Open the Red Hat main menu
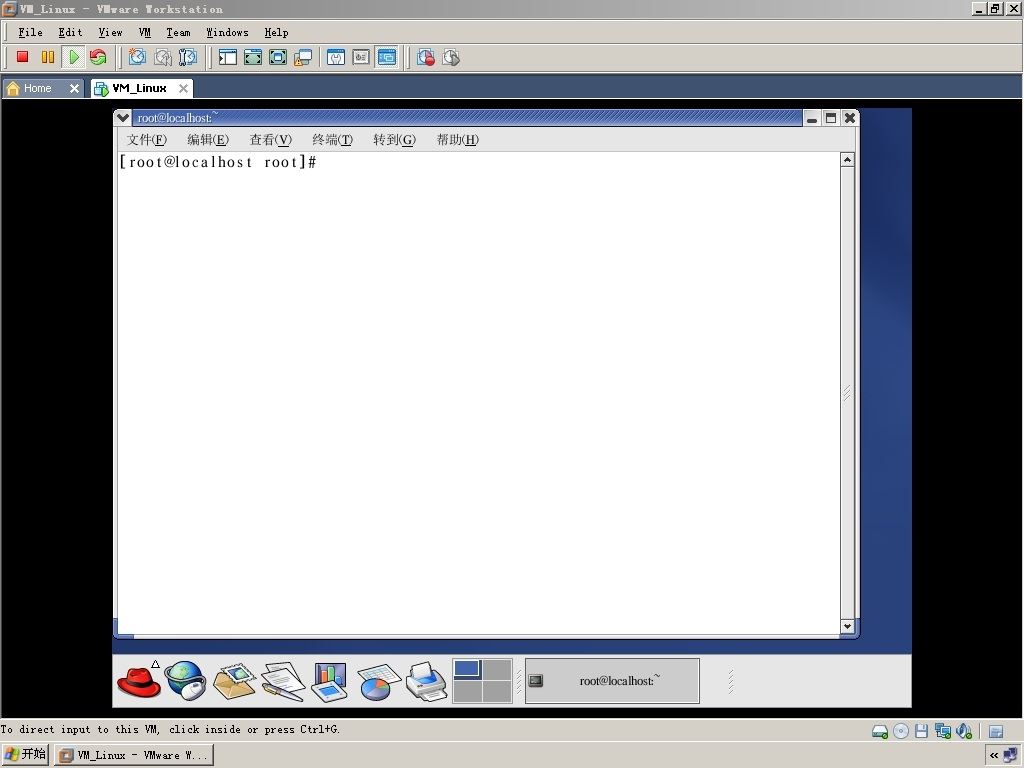 [138, 680]
